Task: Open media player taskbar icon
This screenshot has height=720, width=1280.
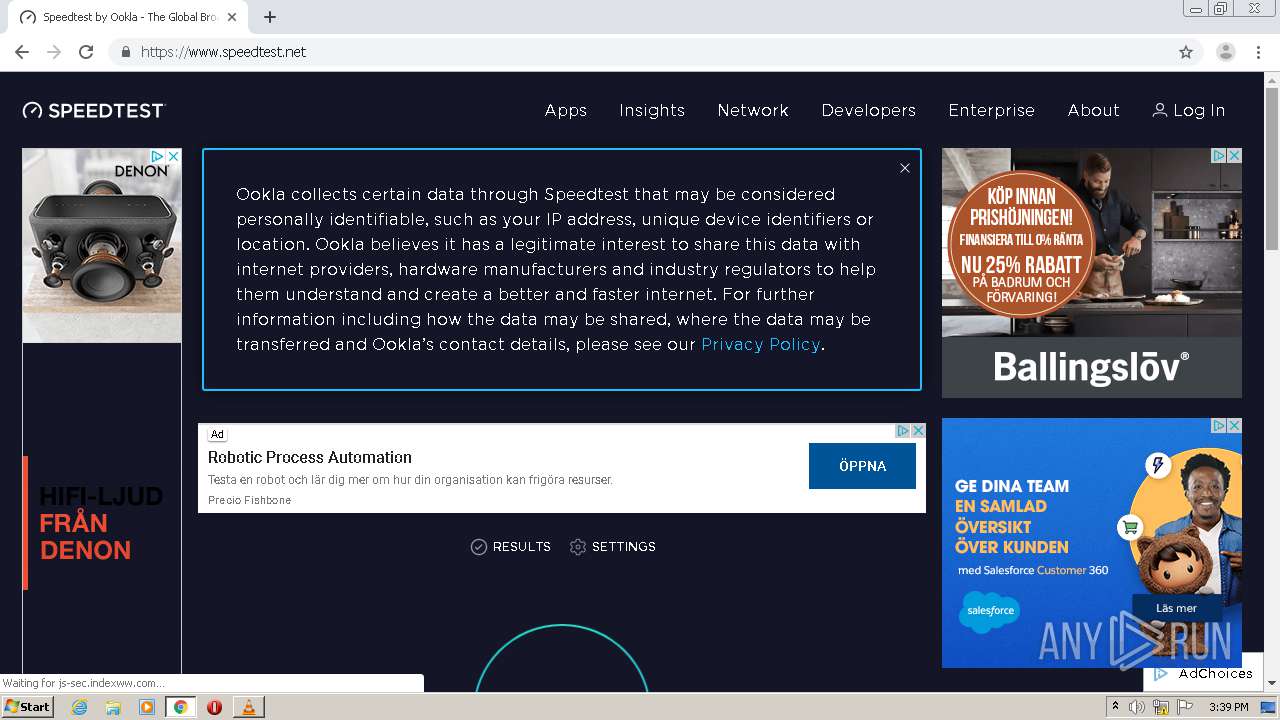Action: click(147, 707)
